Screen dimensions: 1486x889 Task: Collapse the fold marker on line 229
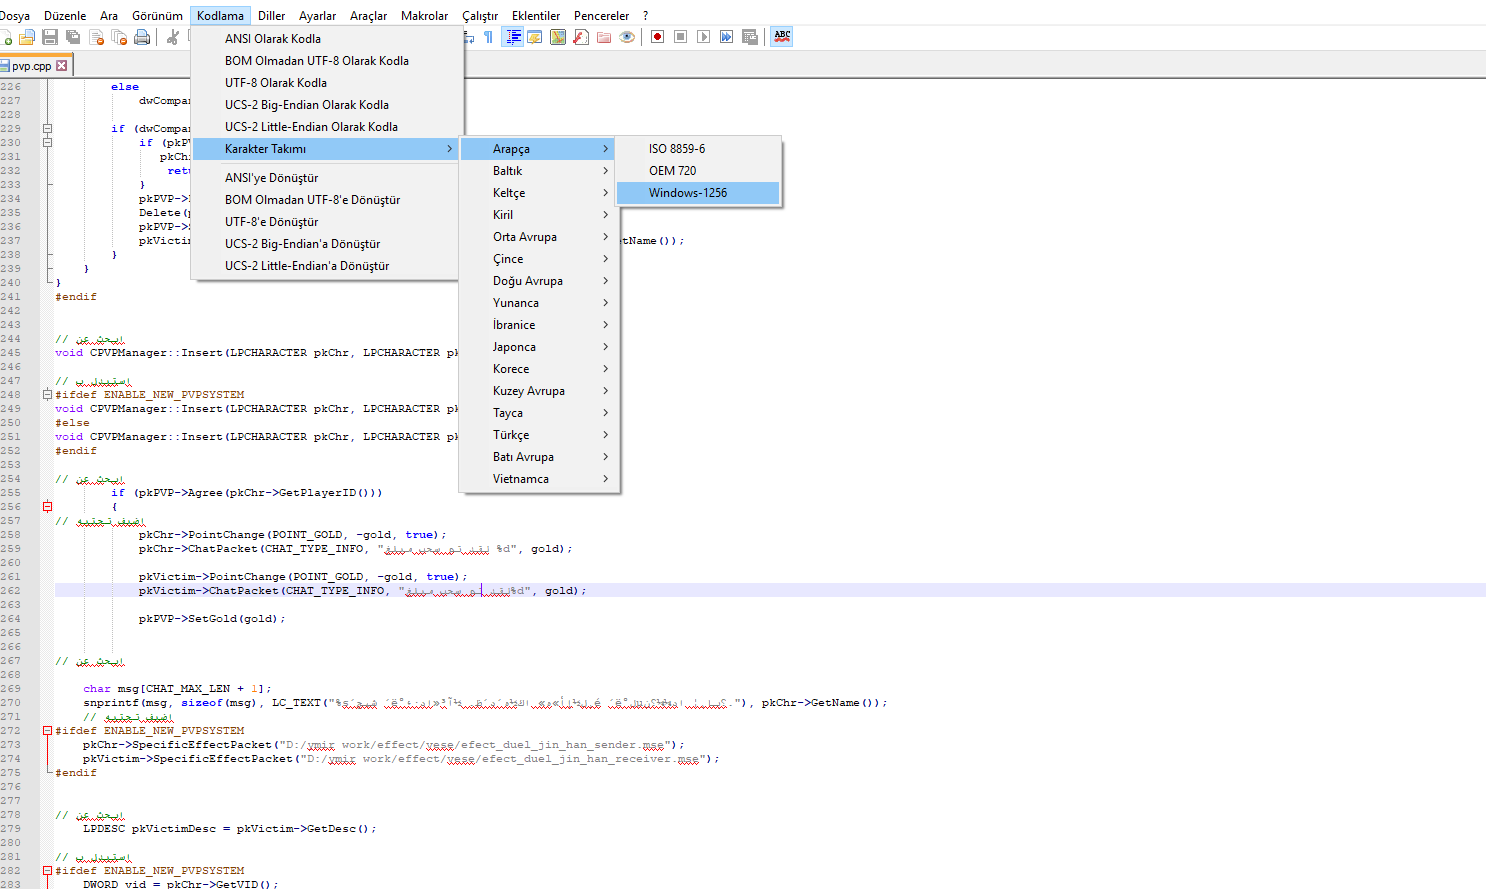tap(47, 129)
